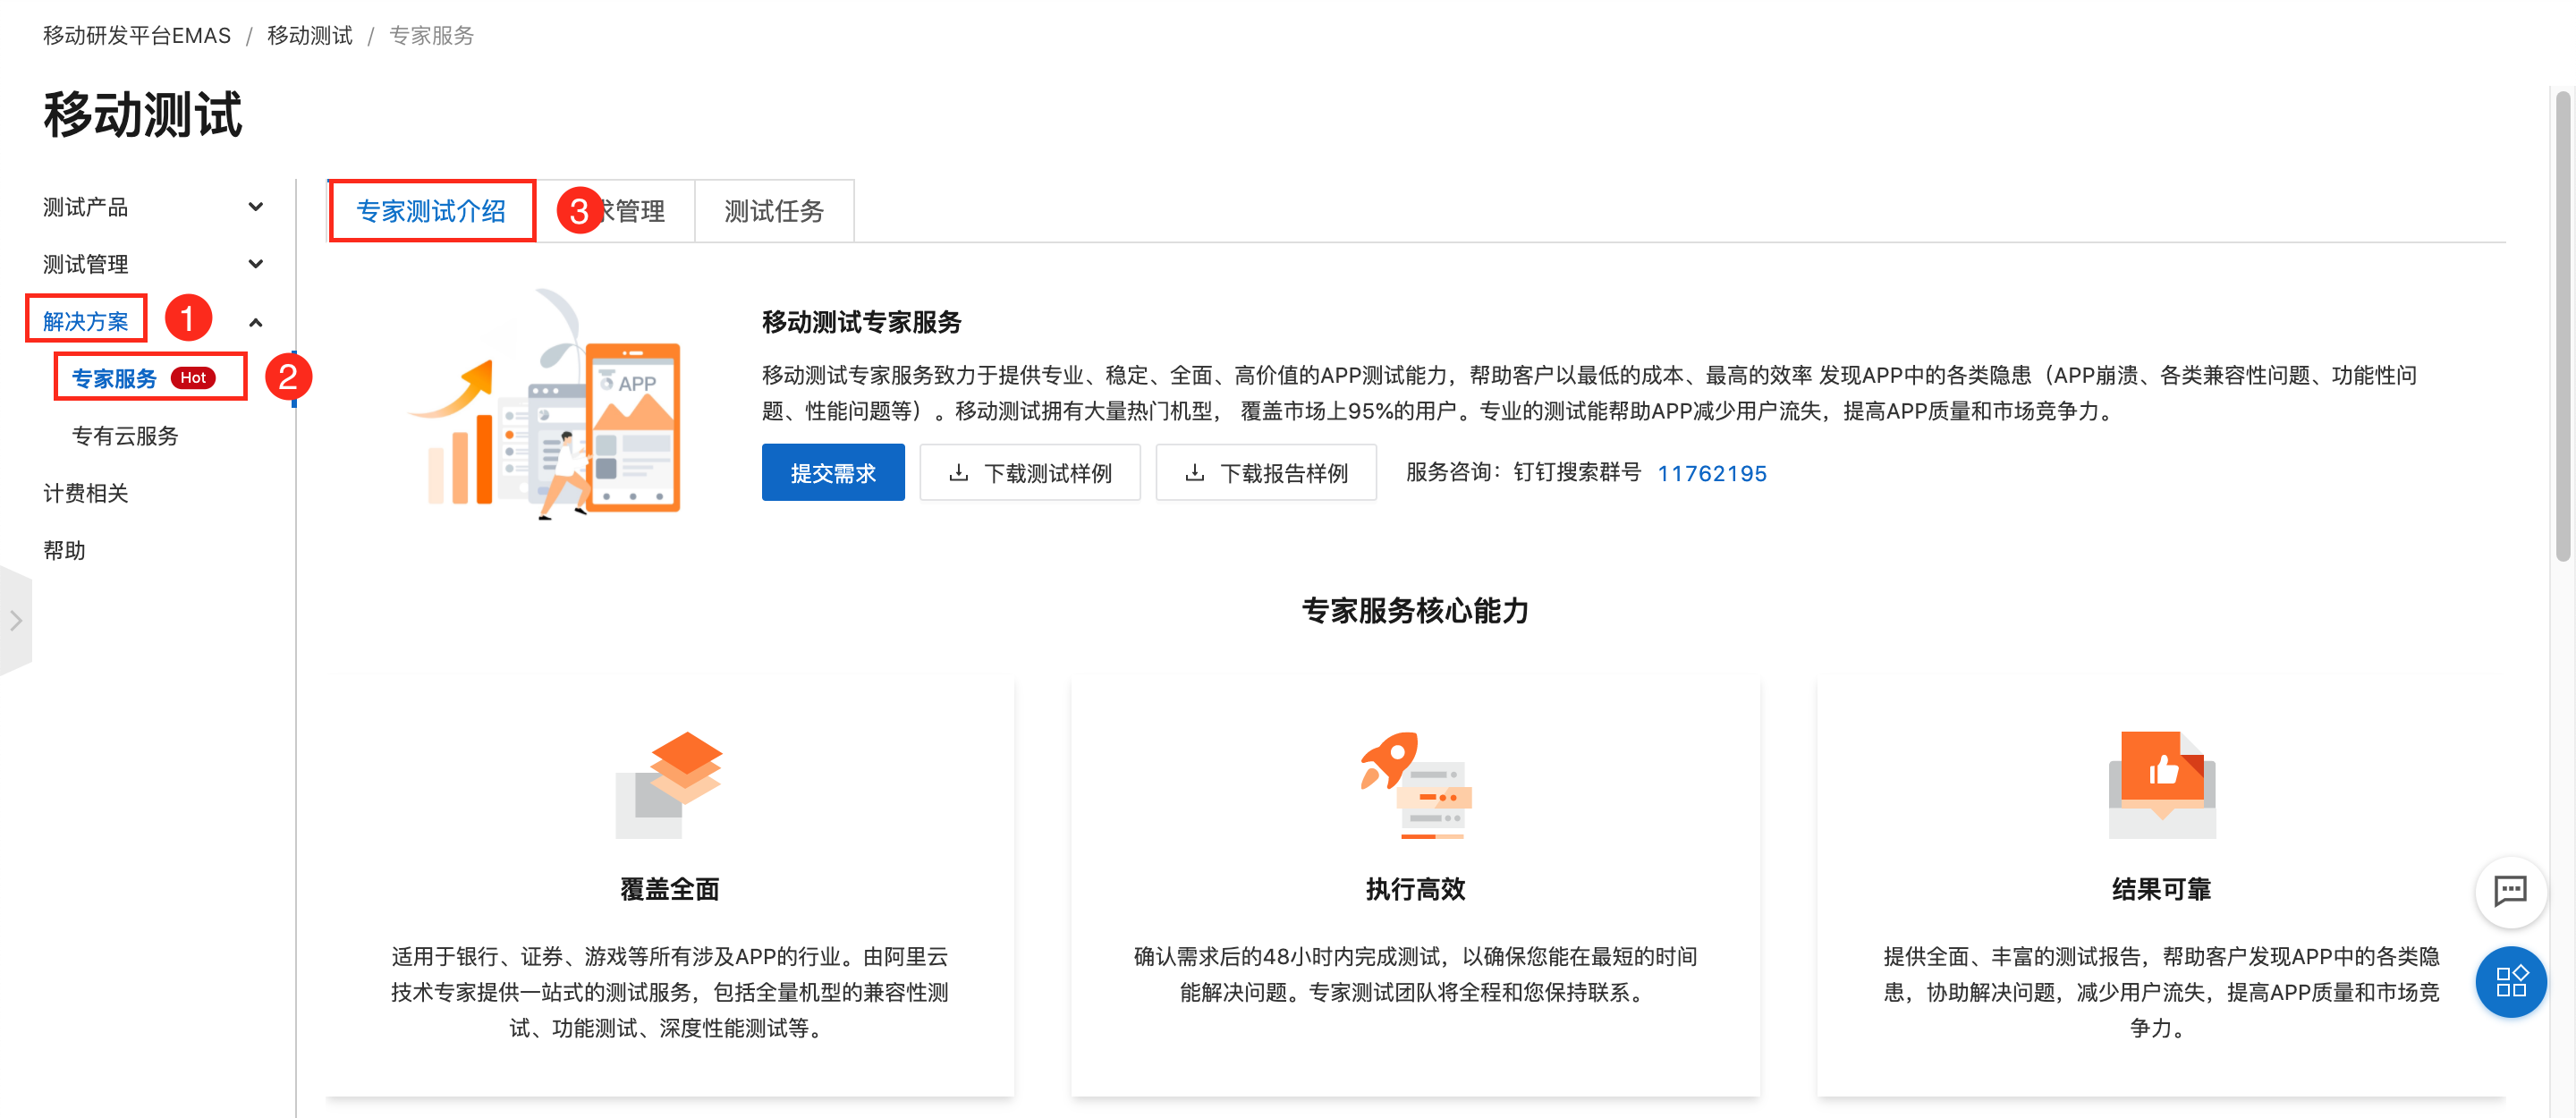
Task: Open the 移动研发平台EMAS breadcrumb link
Action: [136, 36]
